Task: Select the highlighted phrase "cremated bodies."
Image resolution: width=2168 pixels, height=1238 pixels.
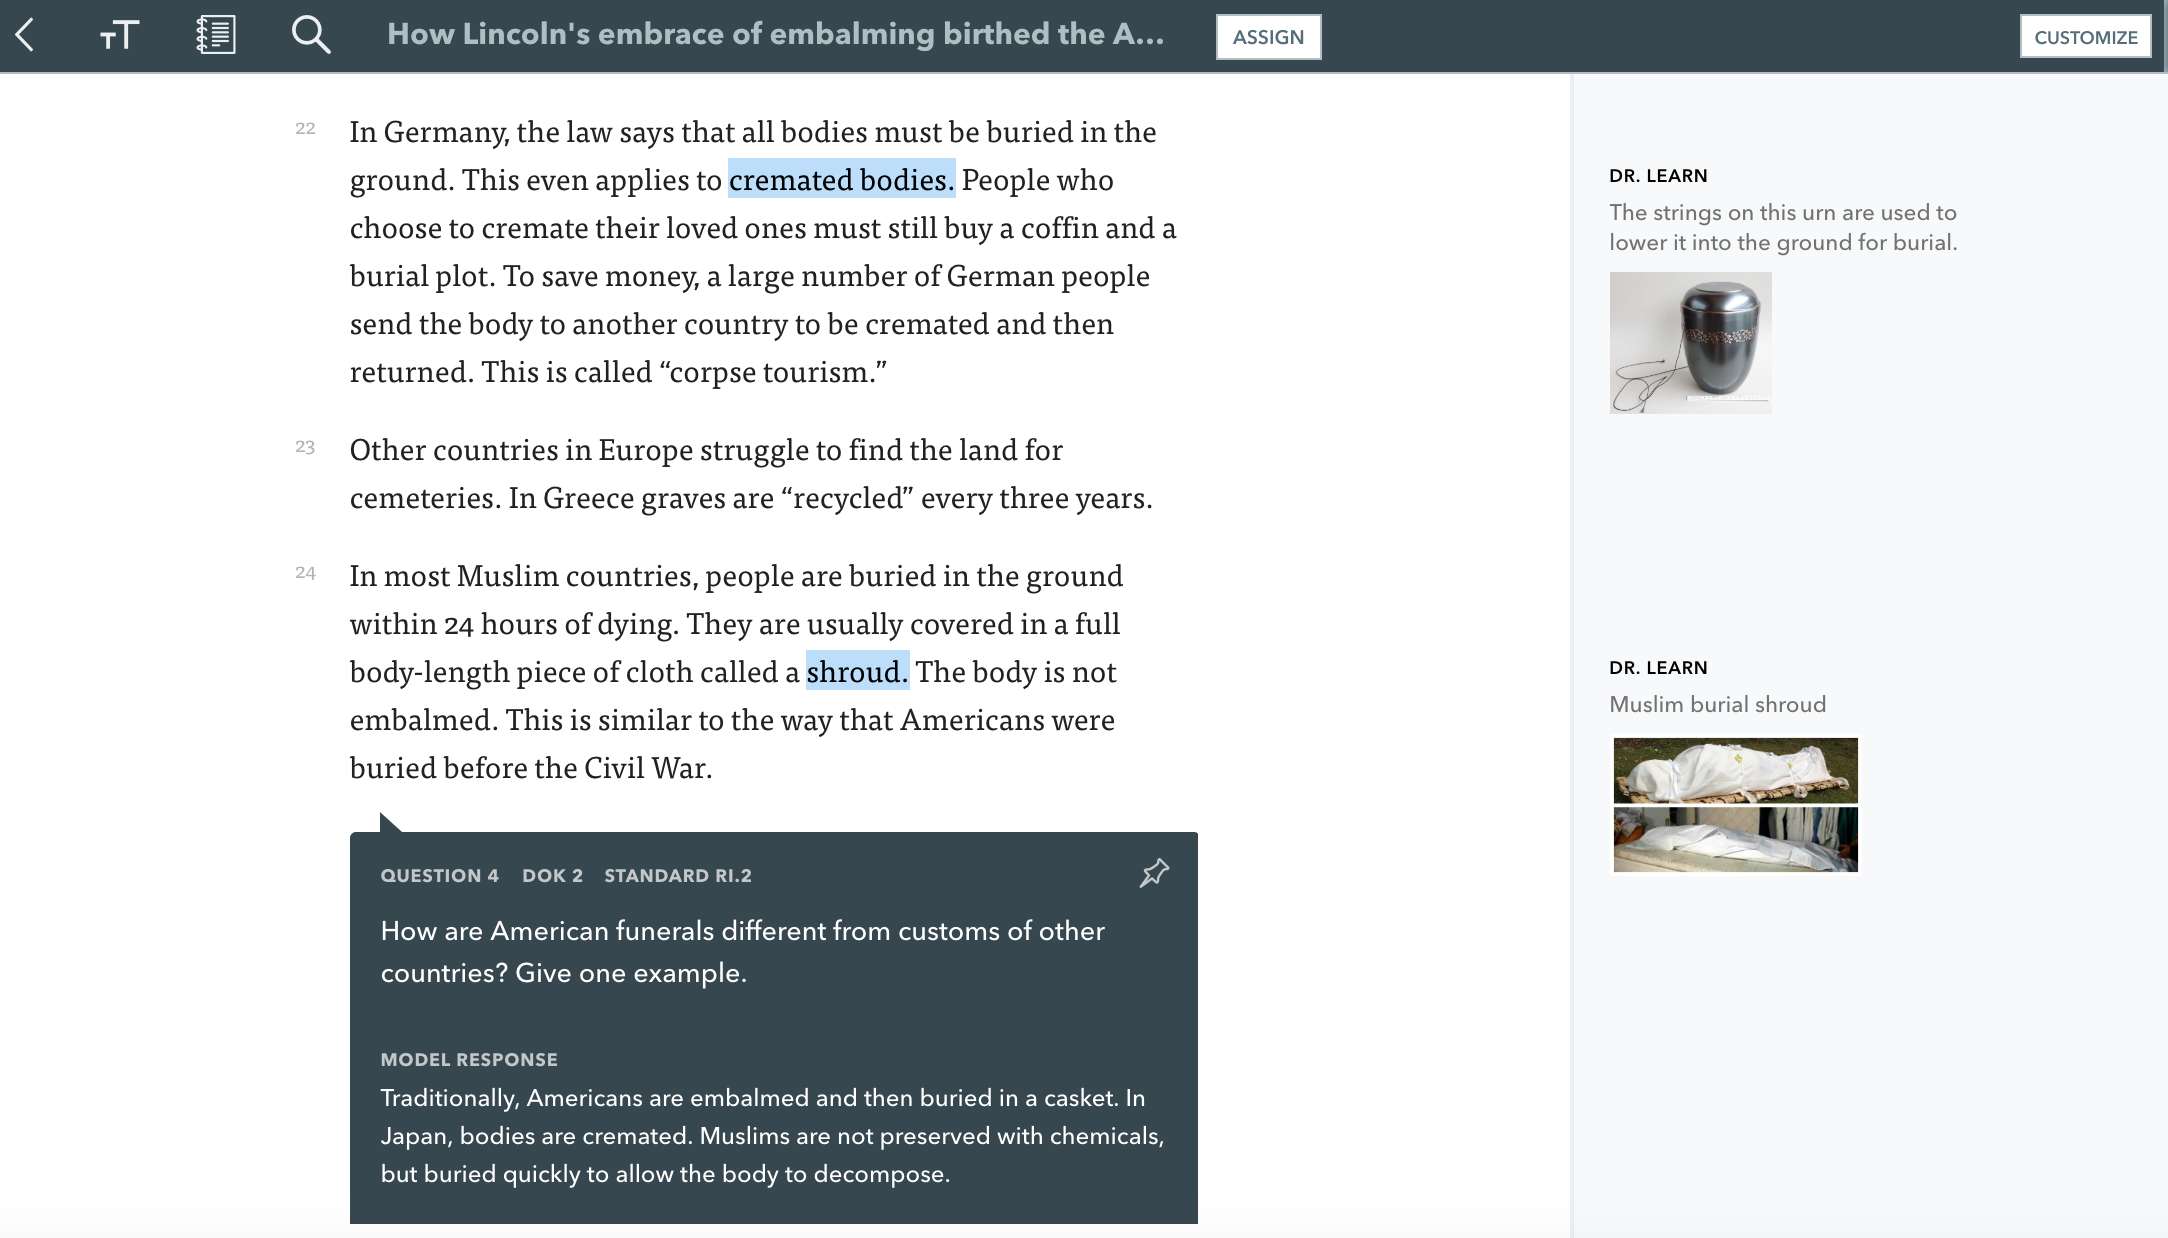Action: (841, 179)
